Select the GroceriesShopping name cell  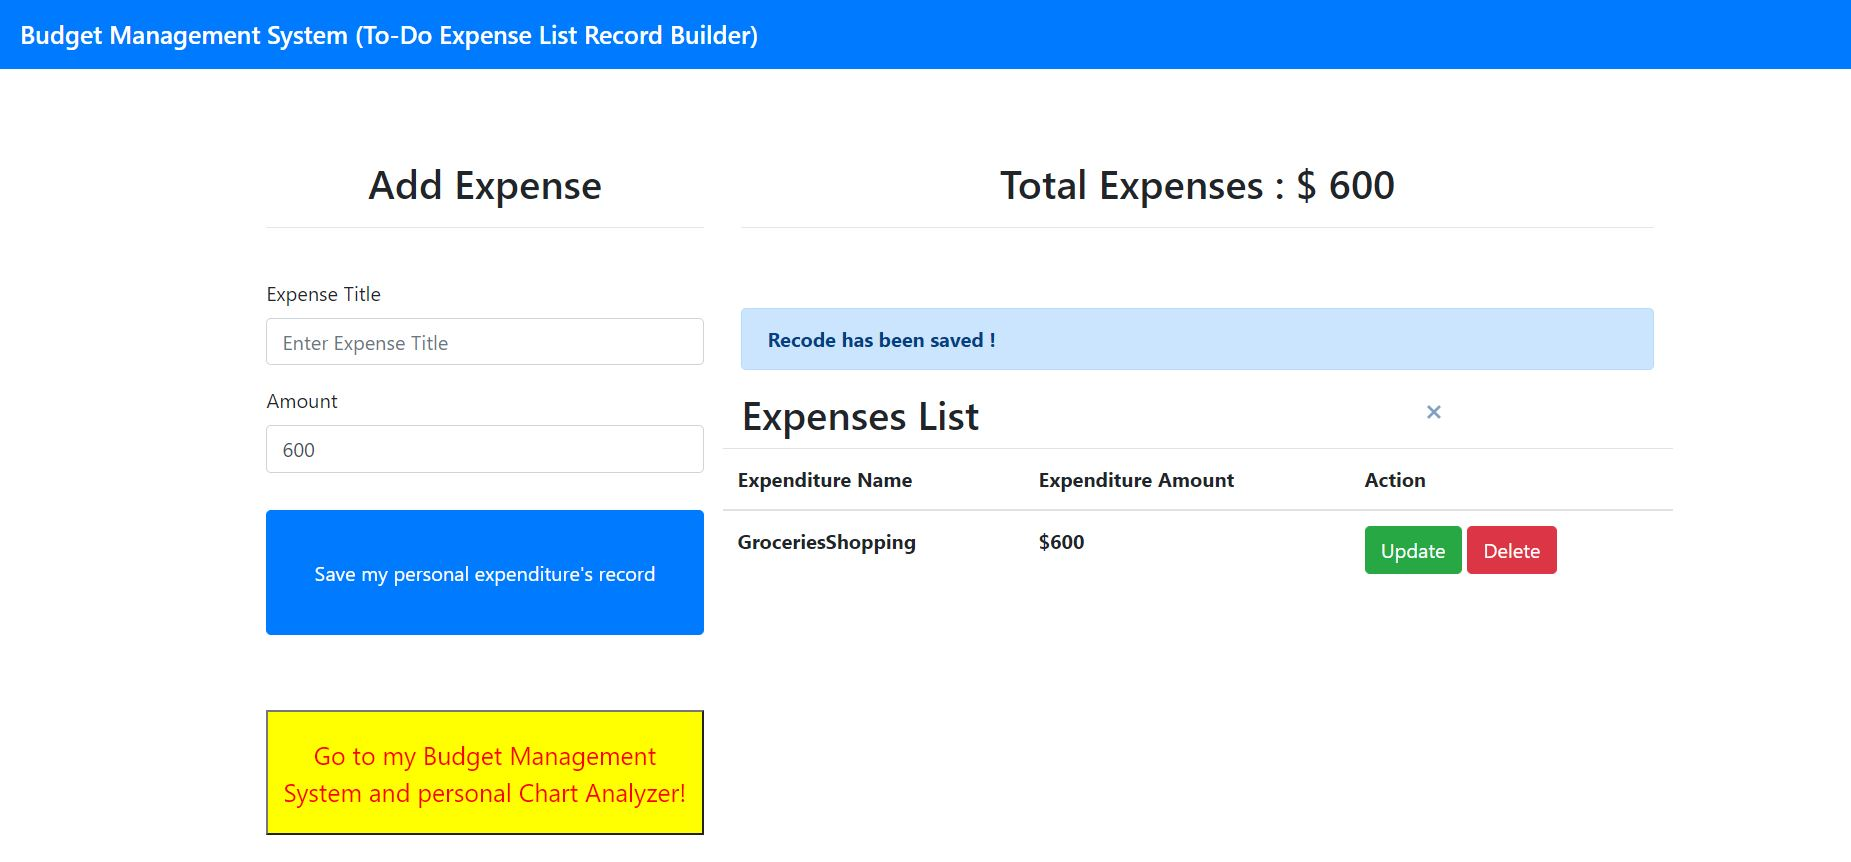[826, 542]
